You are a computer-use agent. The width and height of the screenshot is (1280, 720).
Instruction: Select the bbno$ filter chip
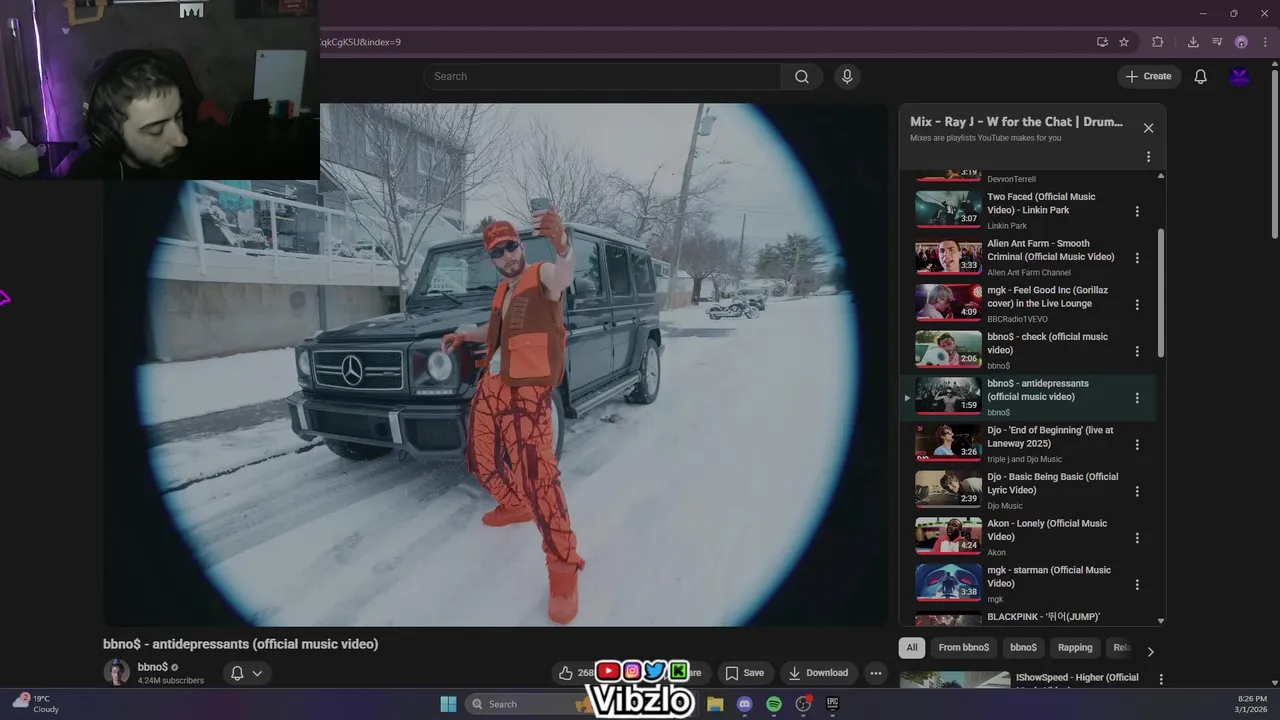point(1023,647)
